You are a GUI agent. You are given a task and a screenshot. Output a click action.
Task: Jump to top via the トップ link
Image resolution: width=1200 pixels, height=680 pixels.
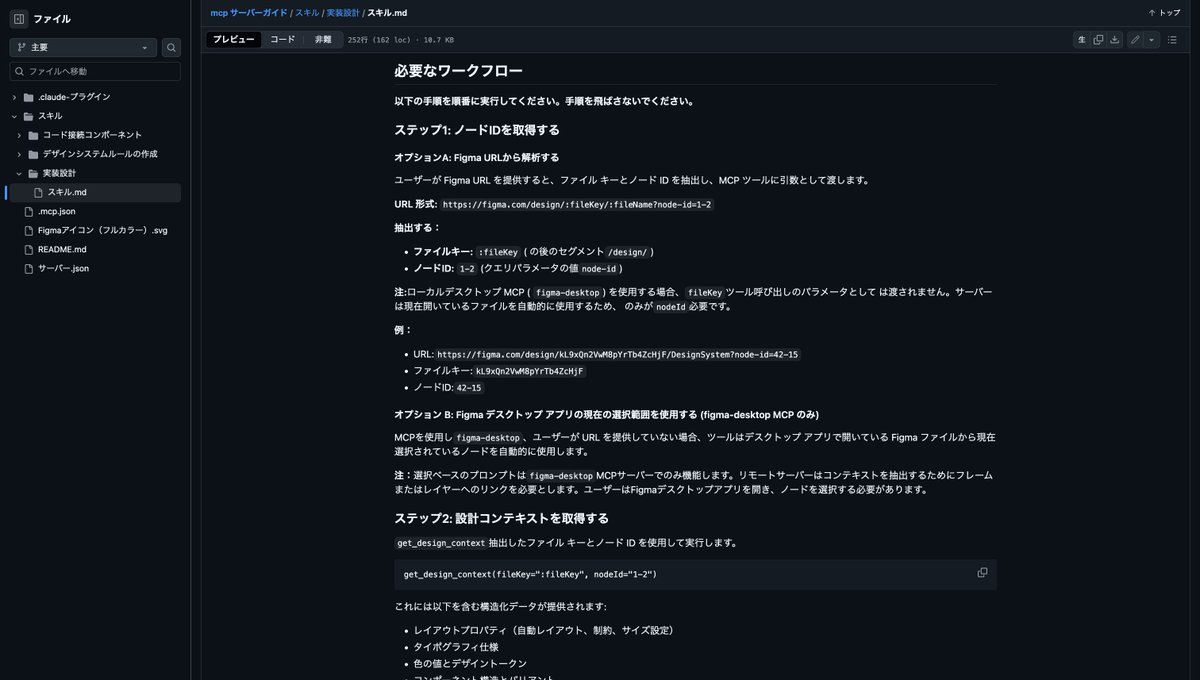(x=1166, y=13)
